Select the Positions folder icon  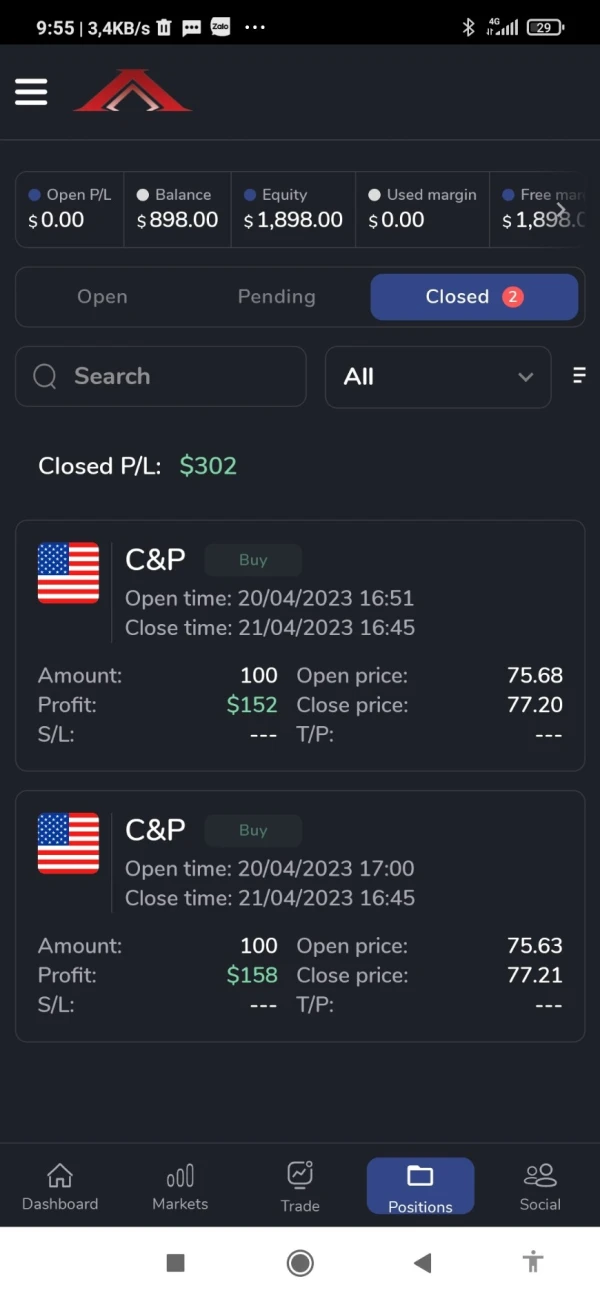click(420, 1176)
